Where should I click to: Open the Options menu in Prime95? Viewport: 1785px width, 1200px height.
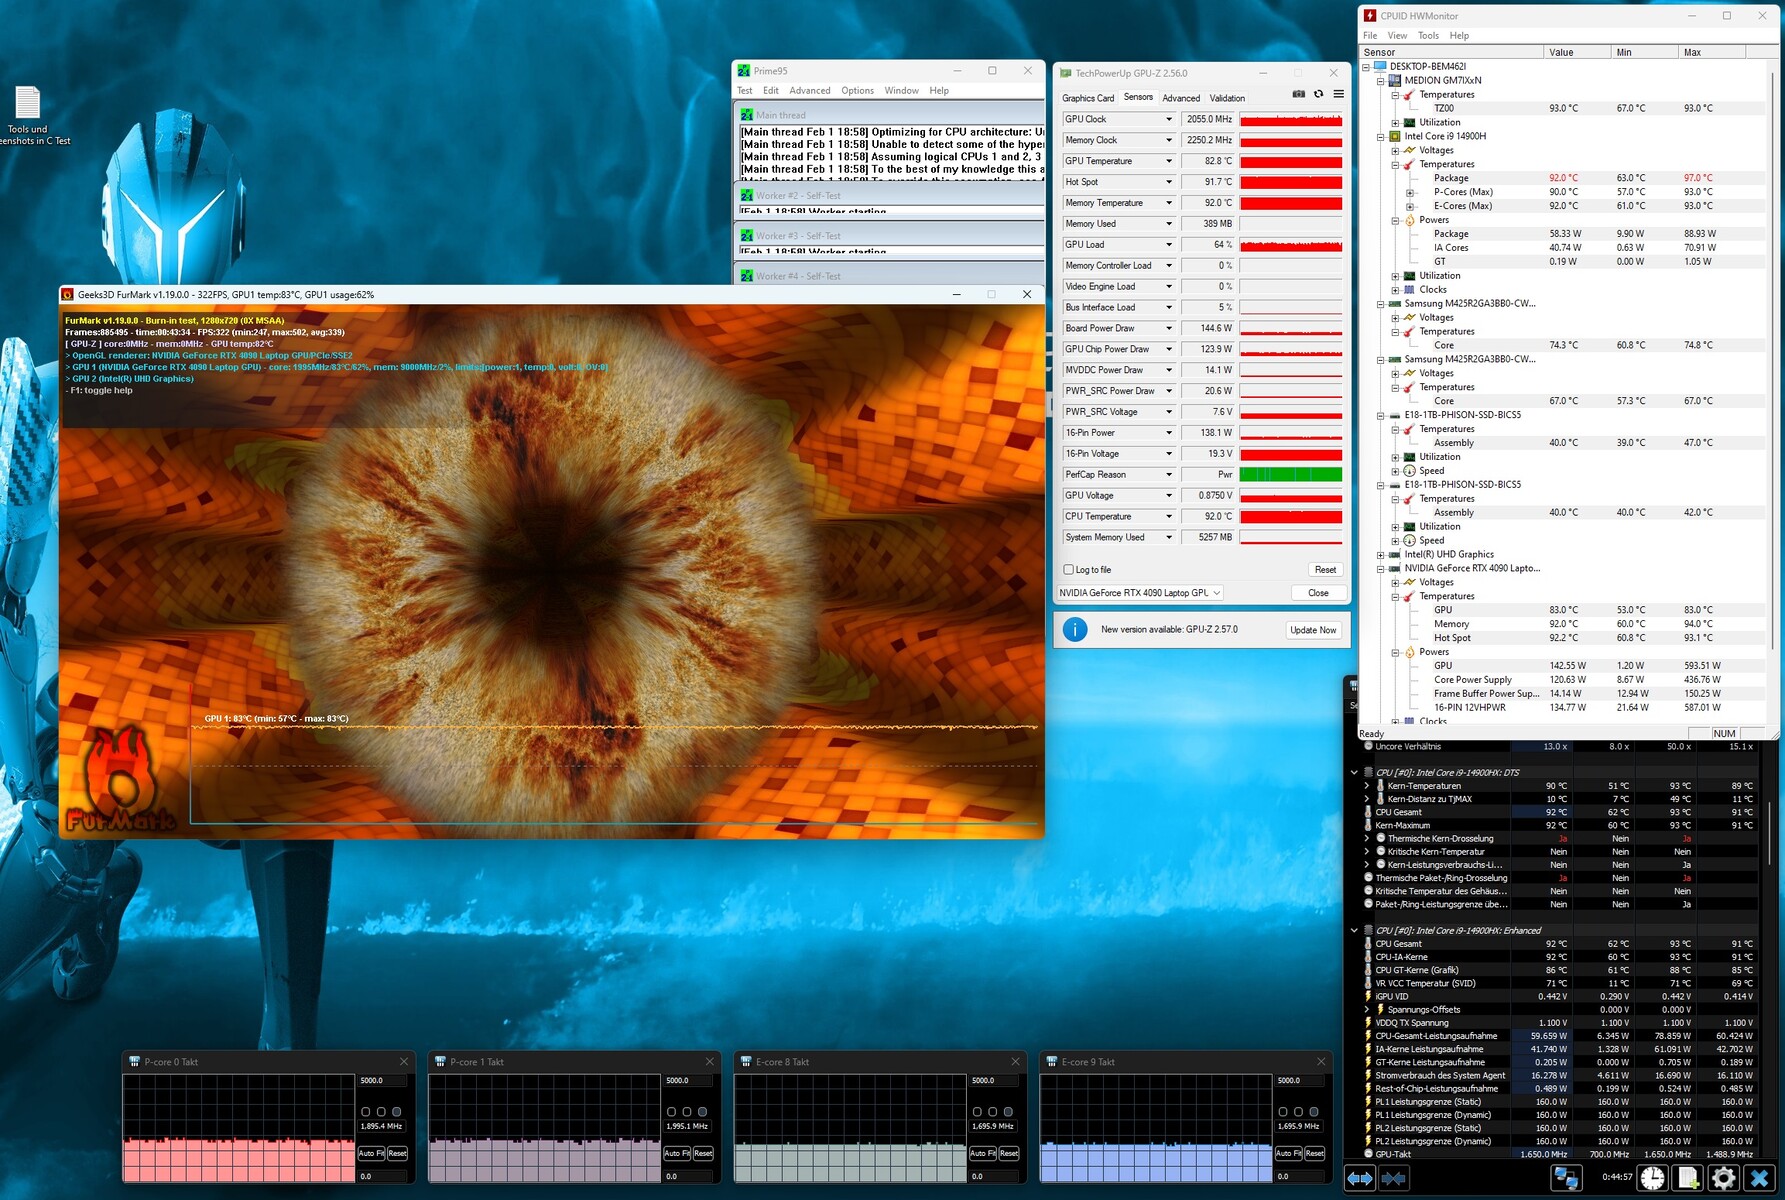[857, 91]
